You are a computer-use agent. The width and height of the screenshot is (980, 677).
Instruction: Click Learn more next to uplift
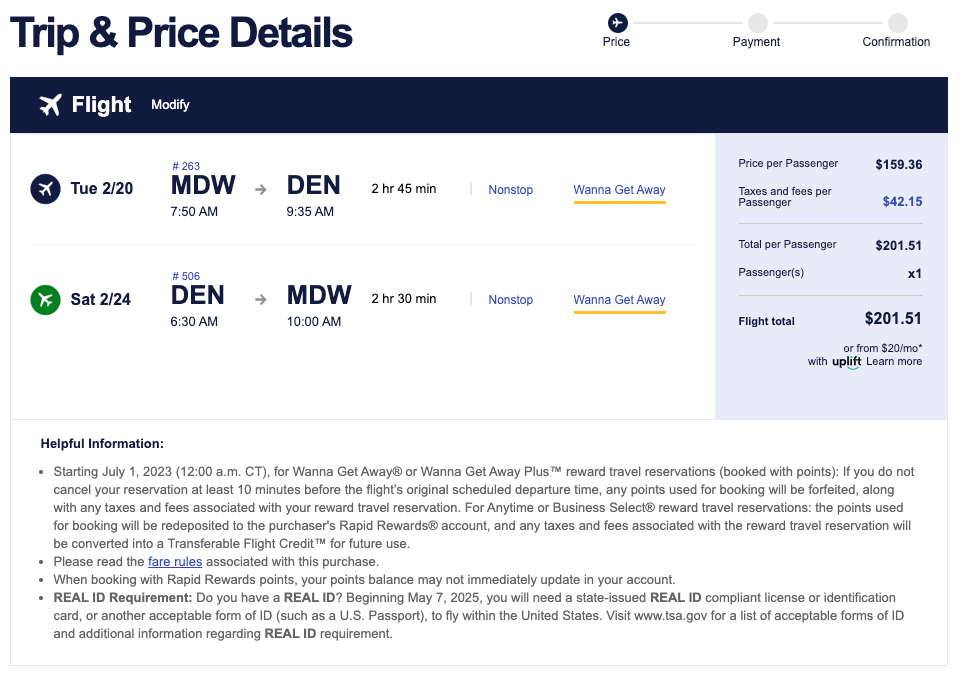tap(893, 361)
